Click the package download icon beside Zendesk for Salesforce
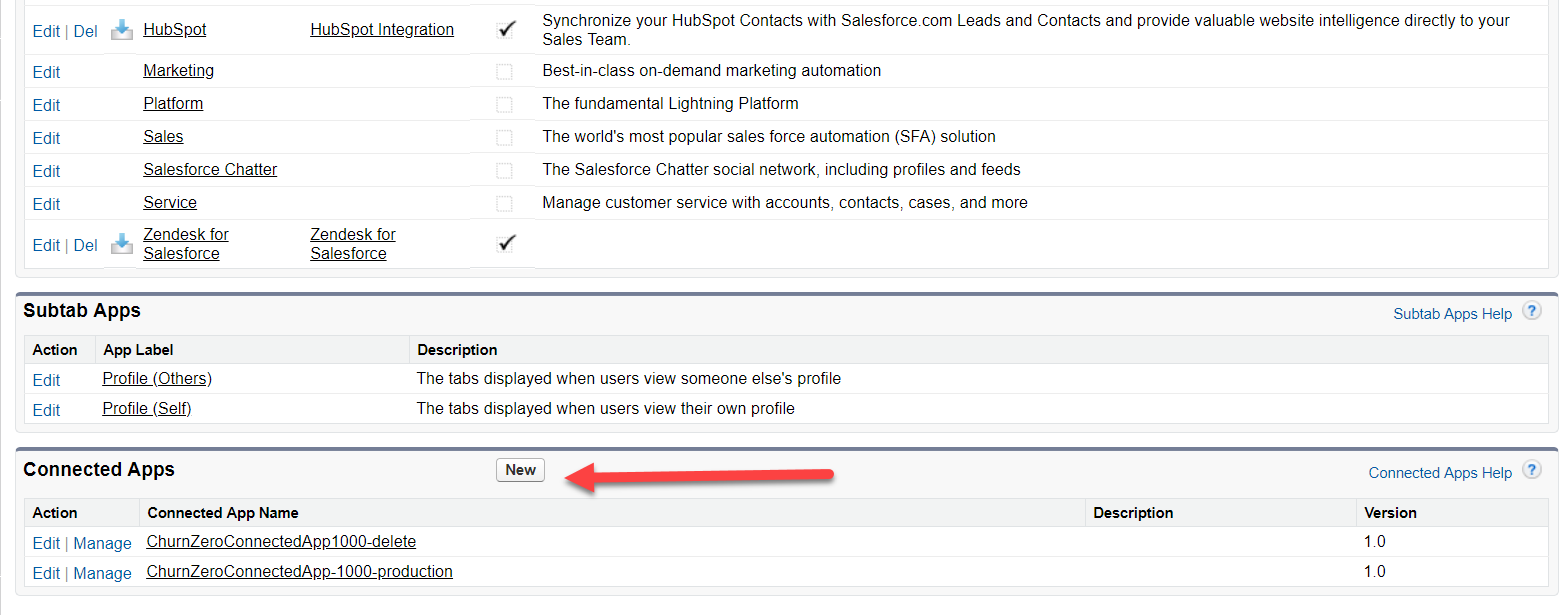Screen dimensions: 1568x615 121,244
